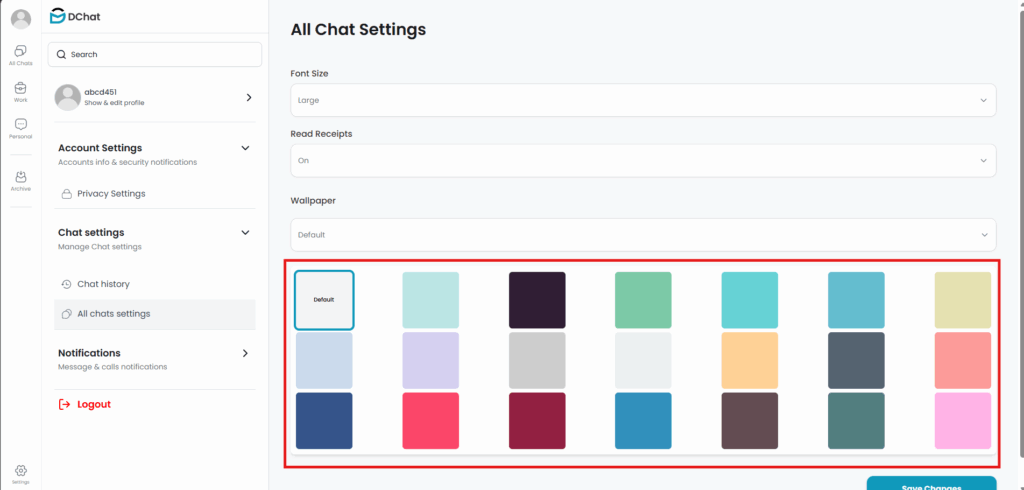Open the Work chats section
The width and height of the screenshot is (1024, 490).
(x=20, y=91)
